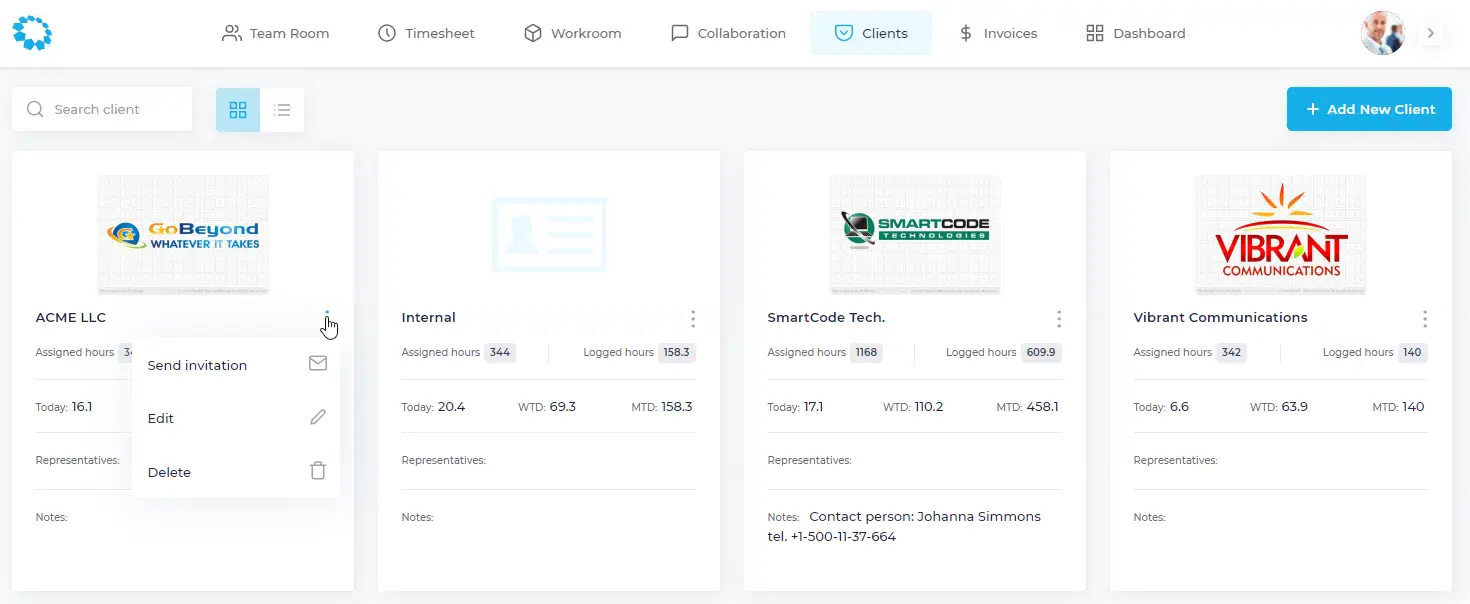Open the Vibrant Communications three-dot menu

[x=1425, y=319]
